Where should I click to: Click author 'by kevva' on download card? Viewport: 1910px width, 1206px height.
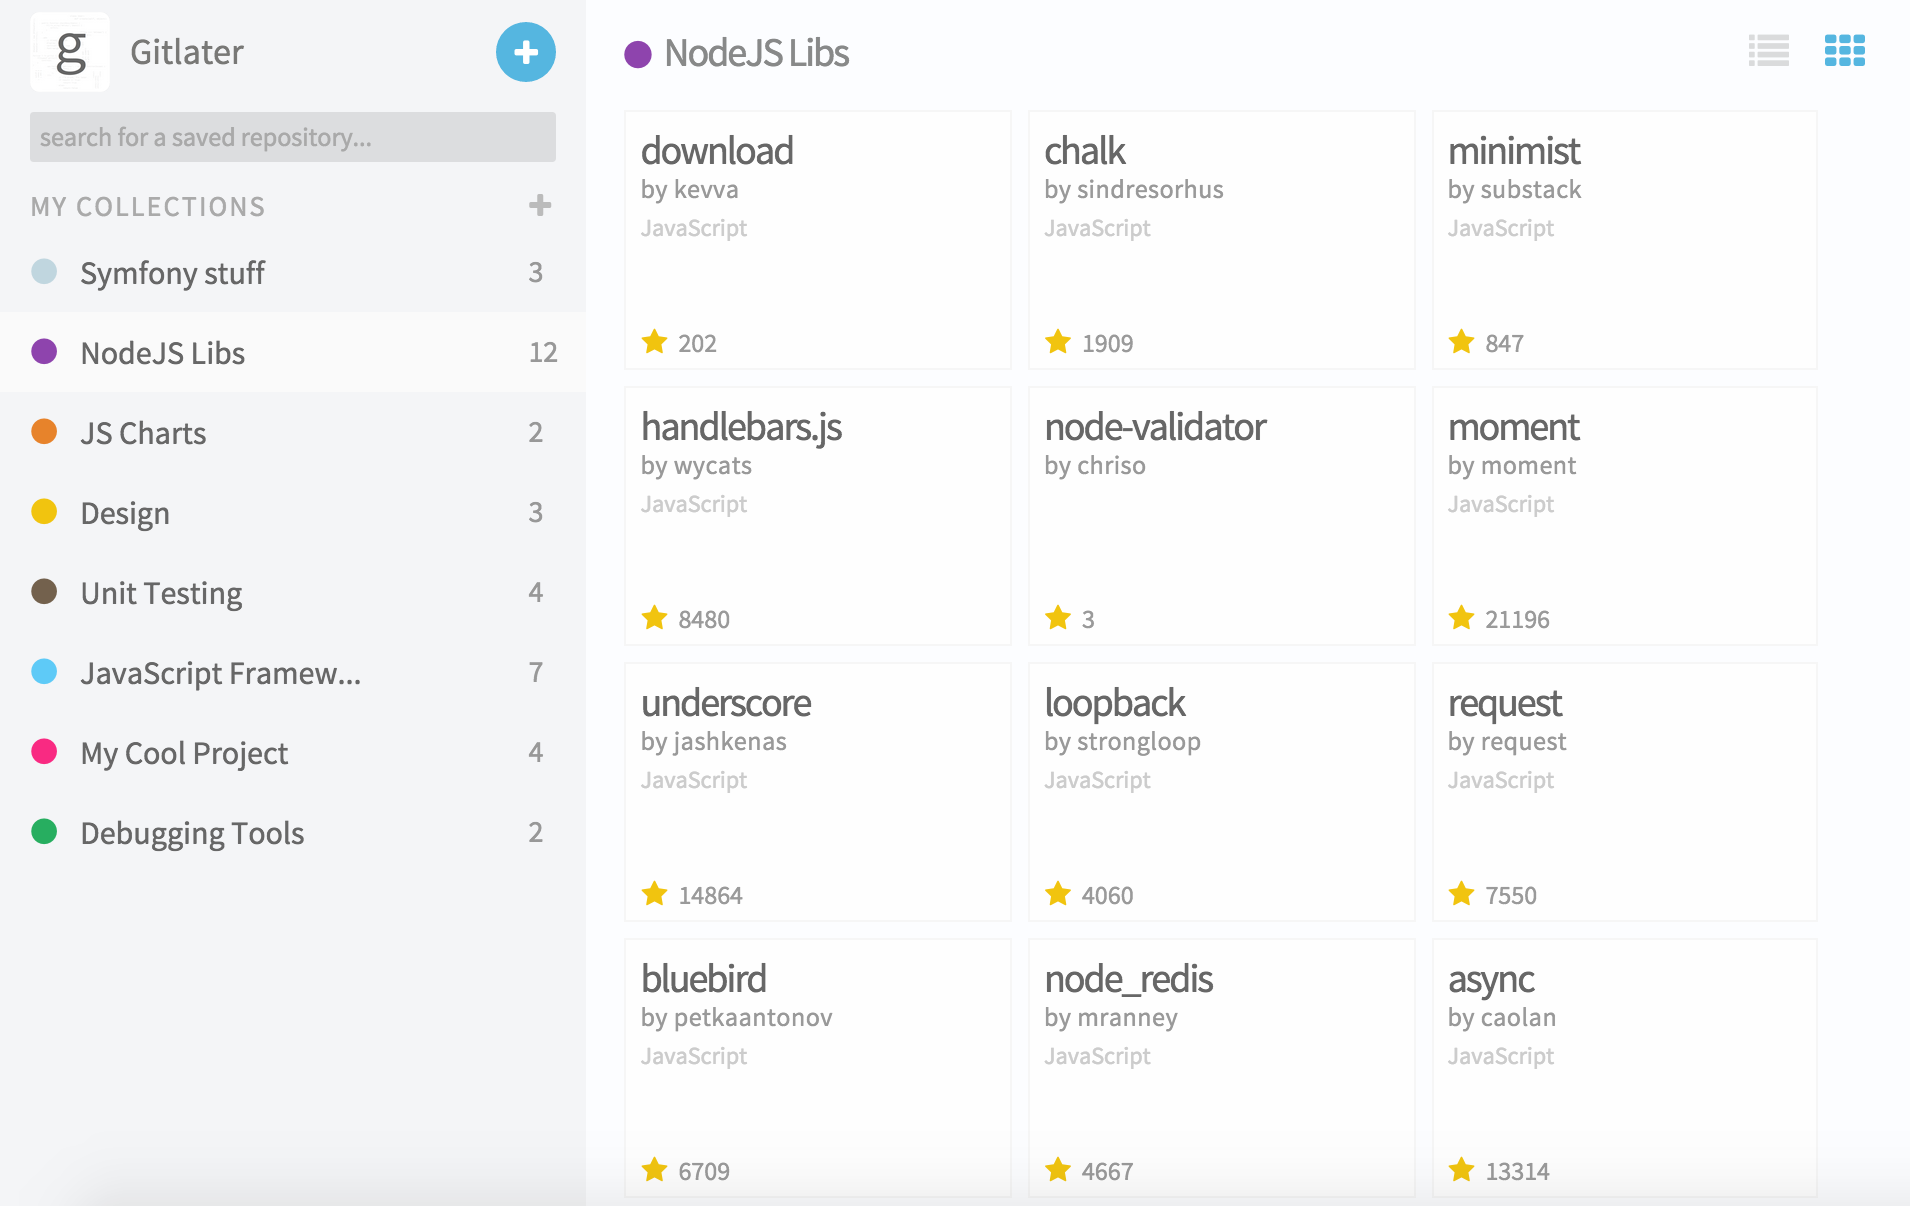click(690, 190)
